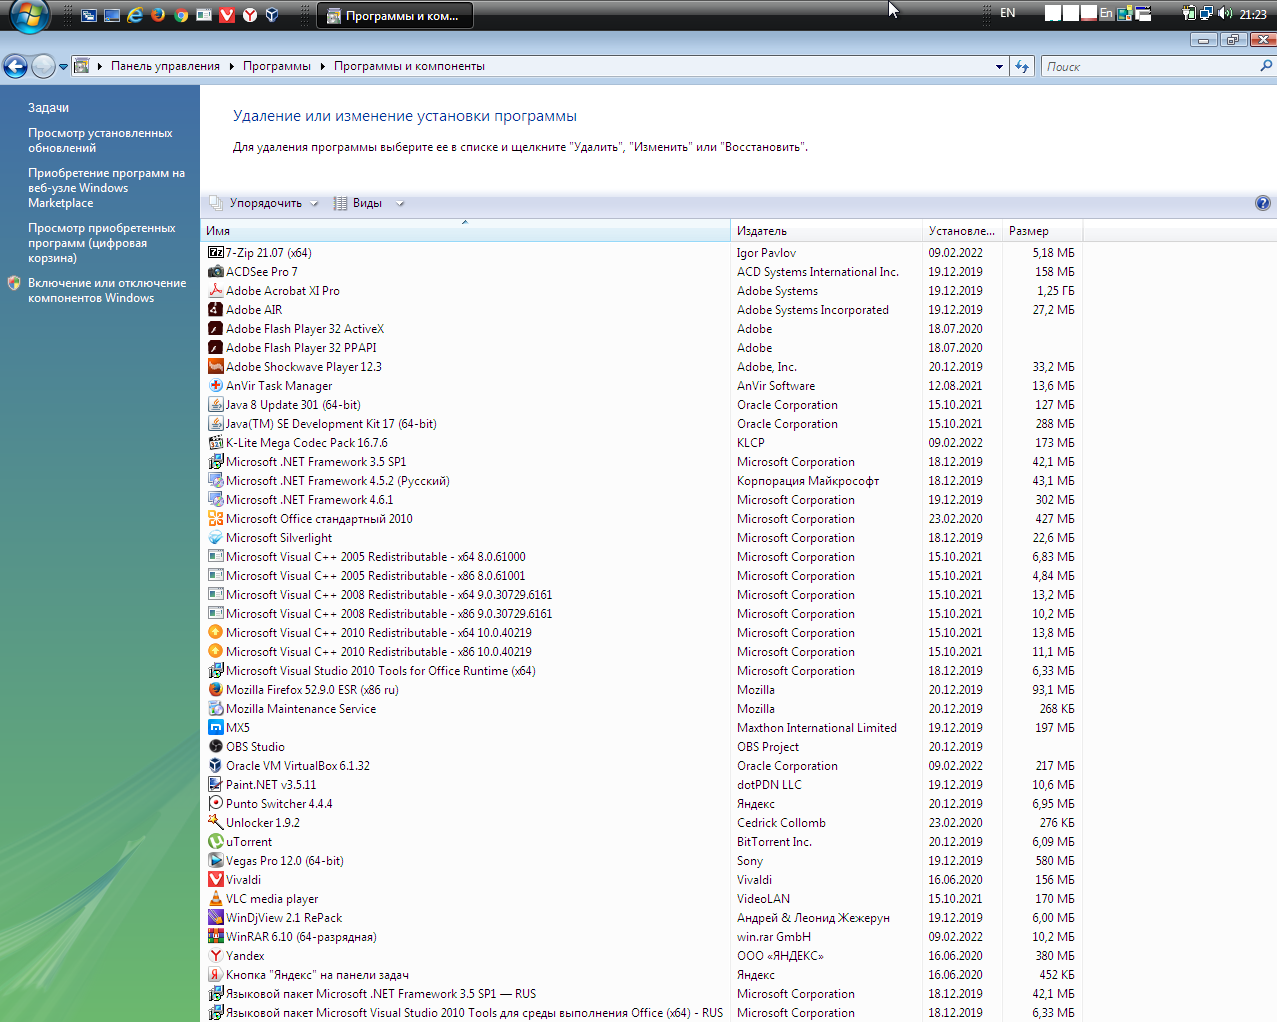This screenshot has height=1022, width=1277.
Task: Click Панель управления in the breadcrumb
Action: click(x=165, y=66)
